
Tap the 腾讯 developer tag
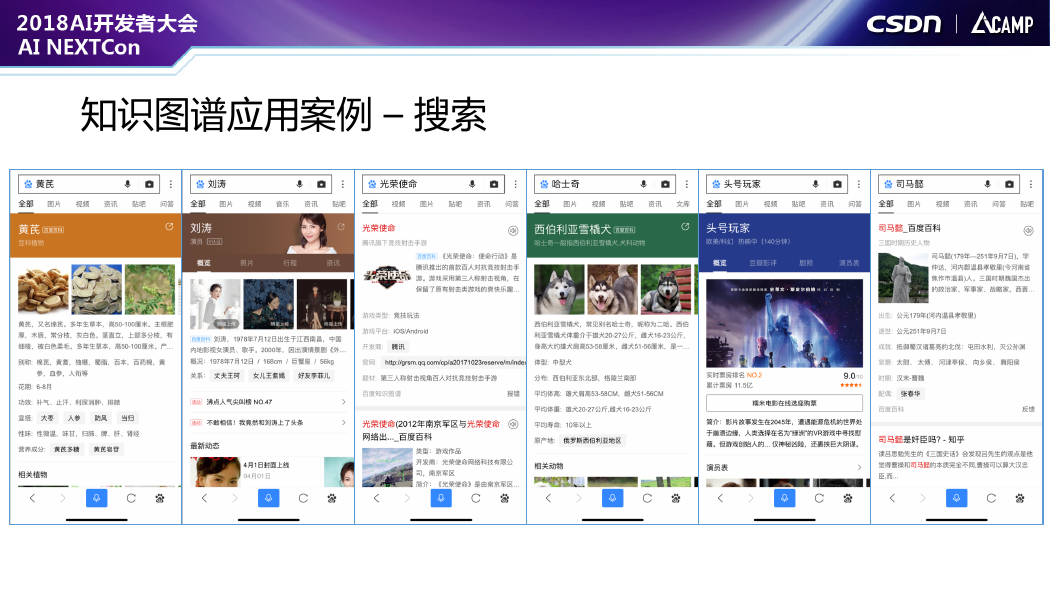point(398,347)
